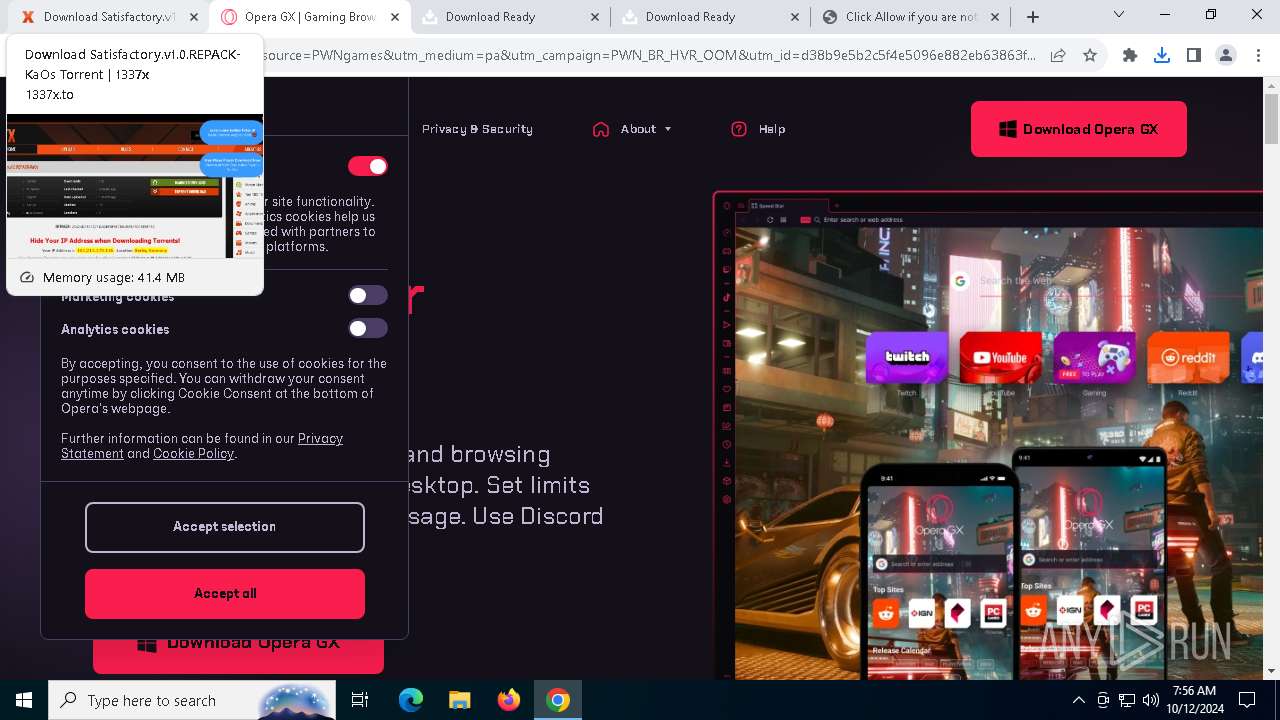Click the Gaming free-to-play speed dial tile
Viewport: 1280px width, 720px height.
(x=1095, y=357)
